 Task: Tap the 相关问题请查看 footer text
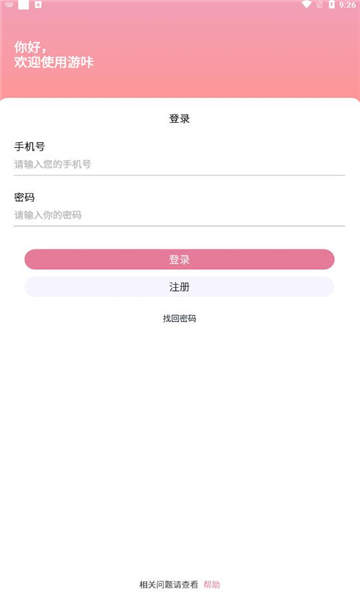point(169,584)
